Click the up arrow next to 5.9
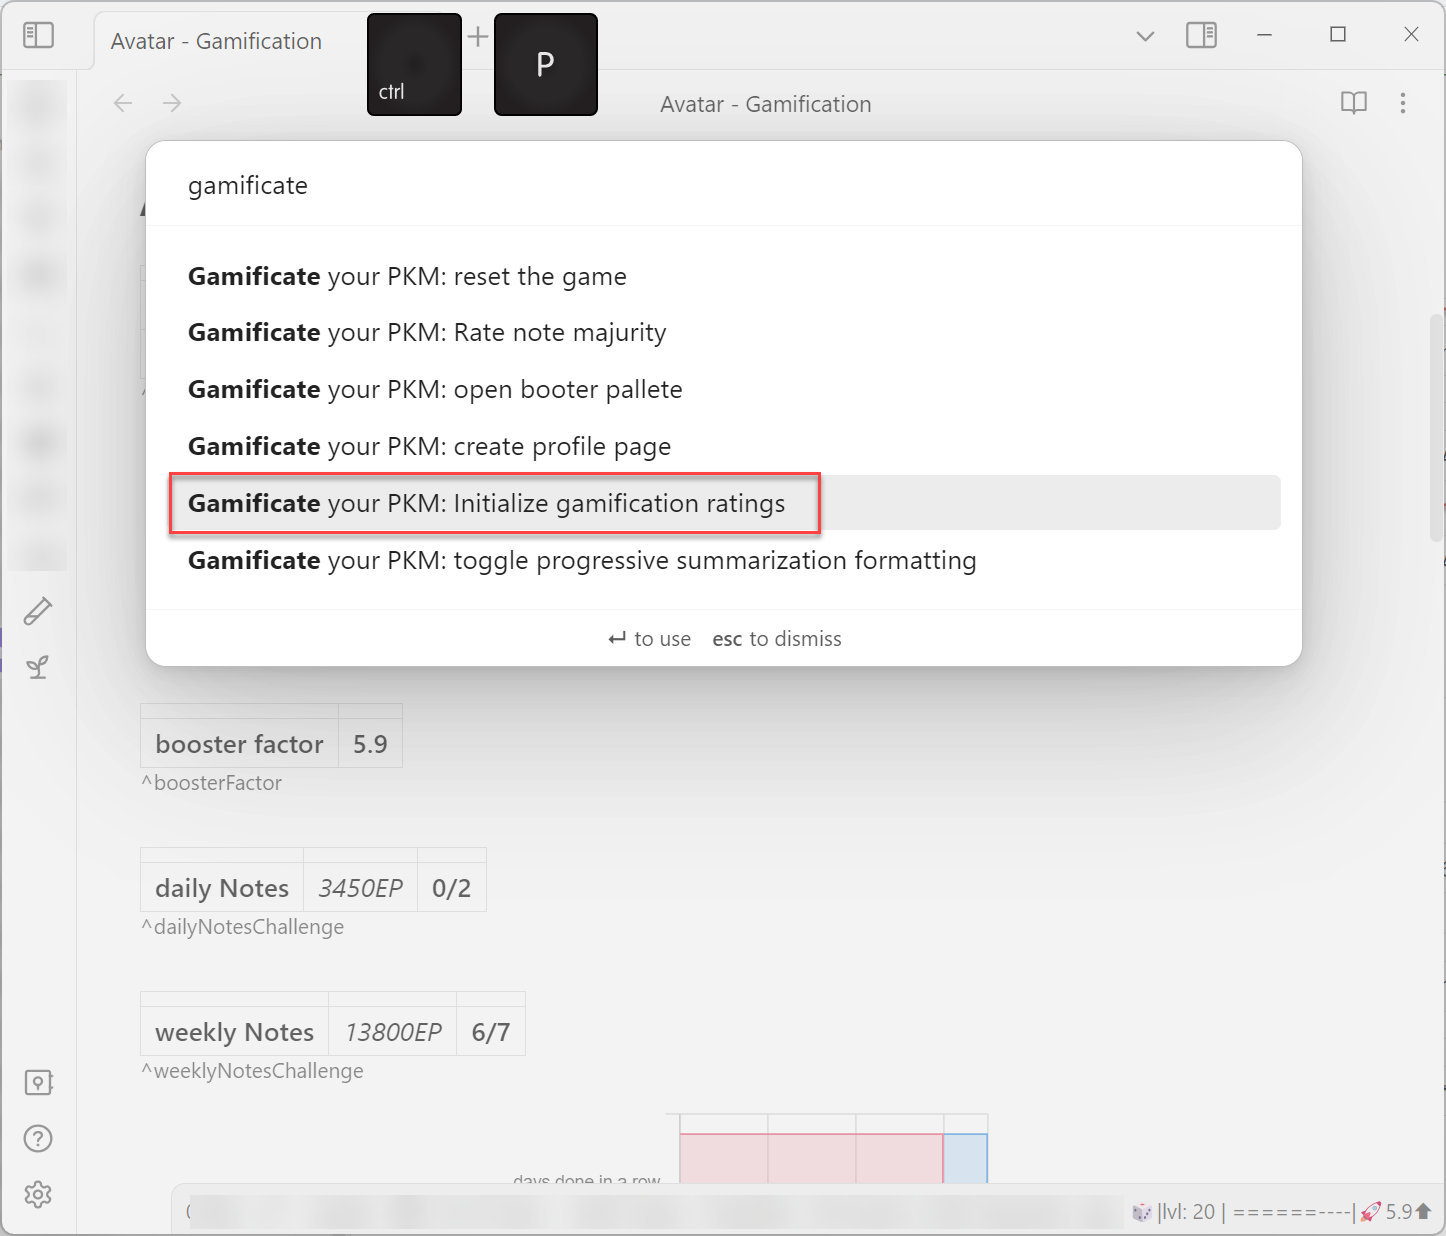Screen dimensions: 1446x1236 (x=1424, y=1209)
